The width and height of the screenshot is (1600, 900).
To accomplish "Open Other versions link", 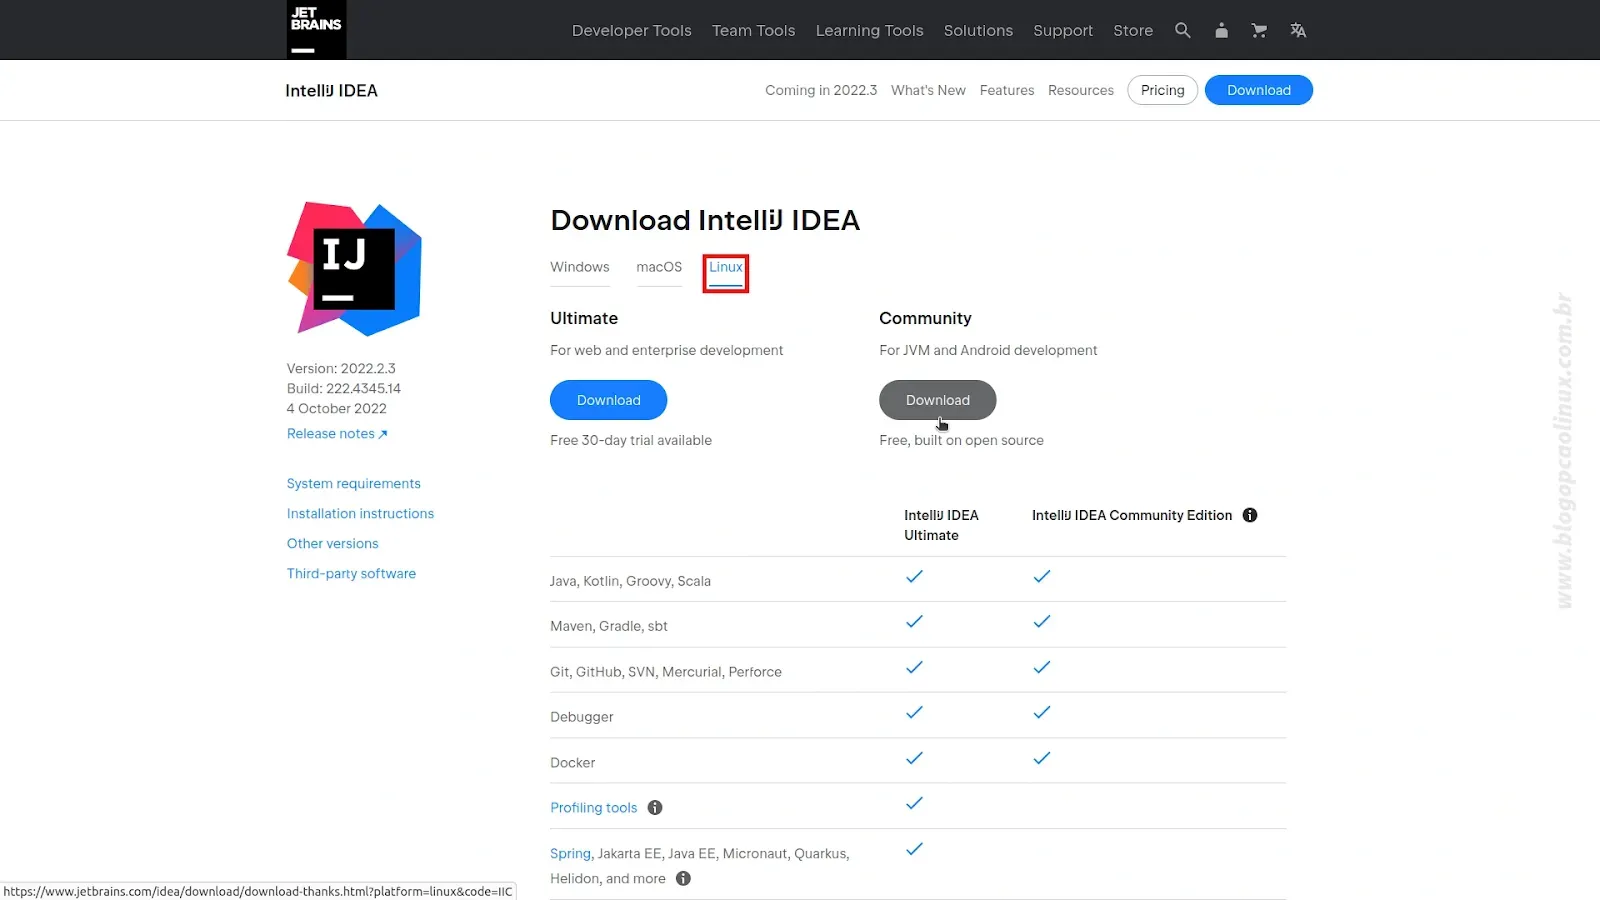I will tap(333, 543).
